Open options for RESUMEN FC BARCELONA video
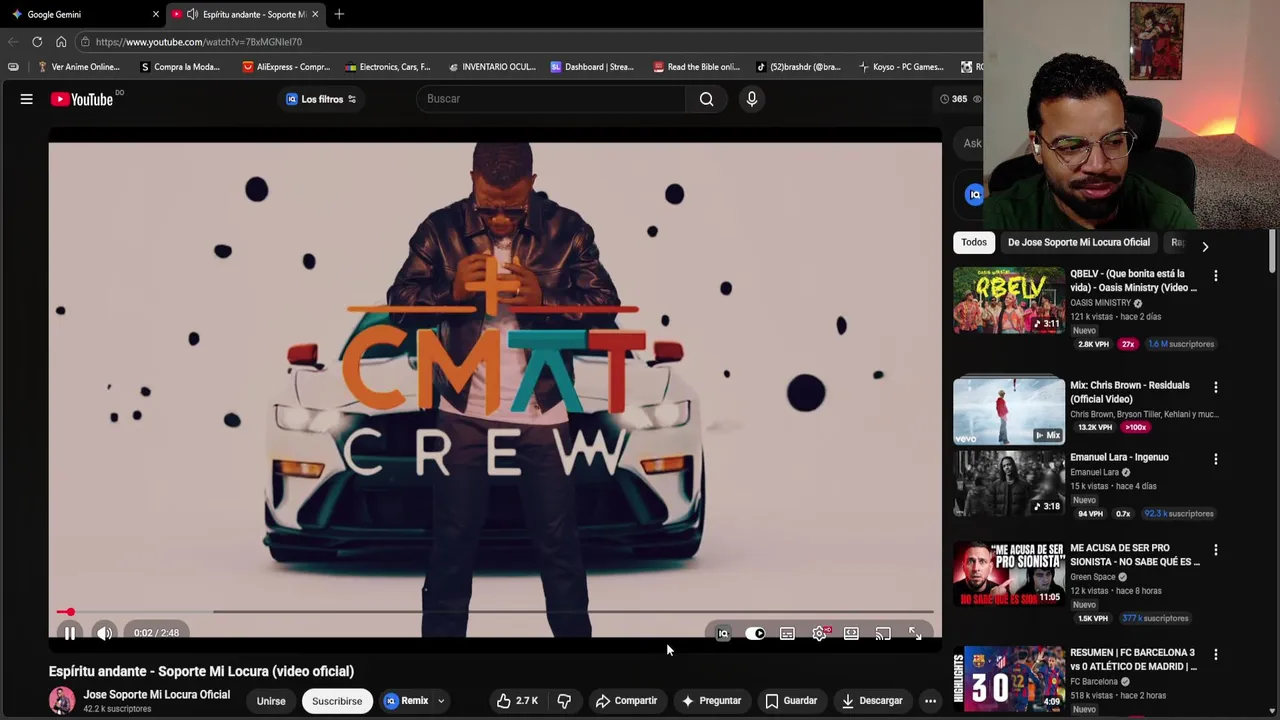Image resolution: width=1280 pixels, height=720 pixels. click(x=1216, y=655)
